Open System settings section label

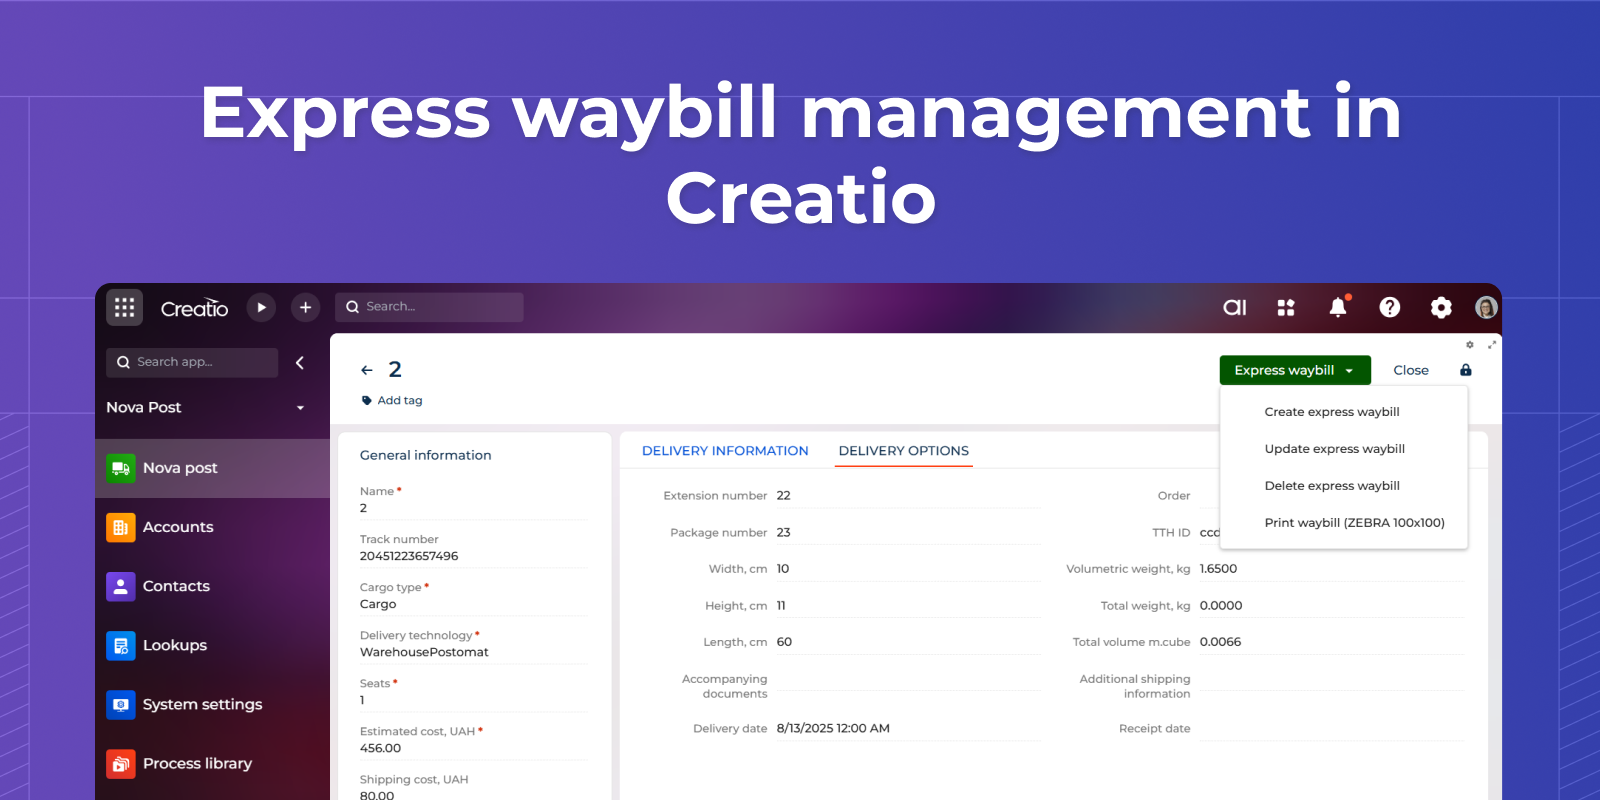(202, 704)
